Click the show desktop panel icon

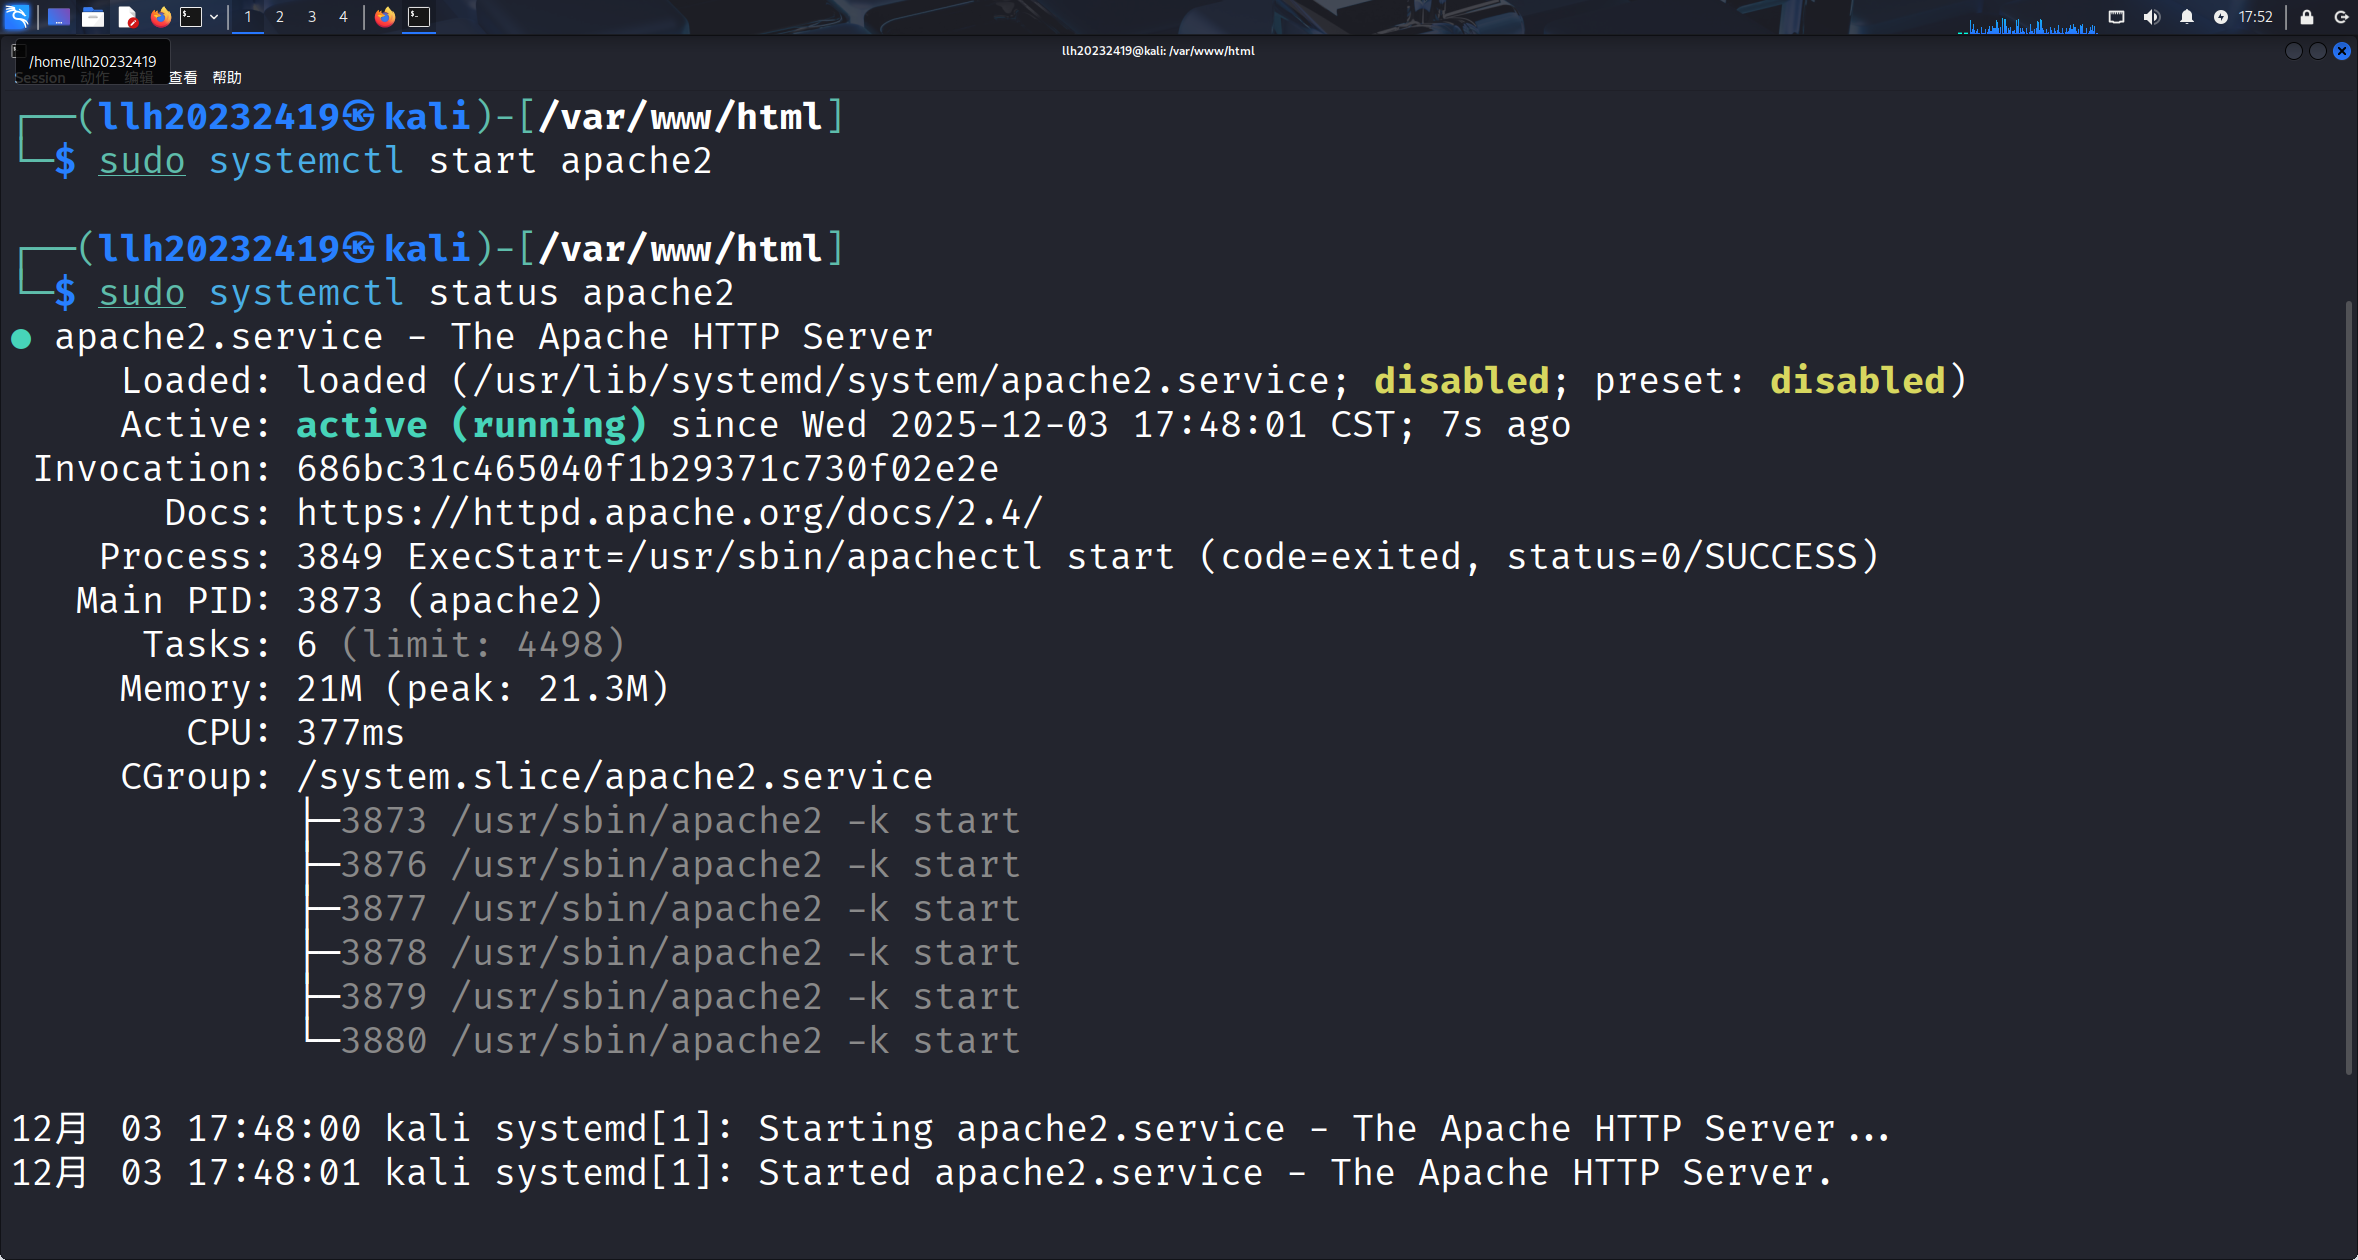pyautogui.click(x=59, y=16)
